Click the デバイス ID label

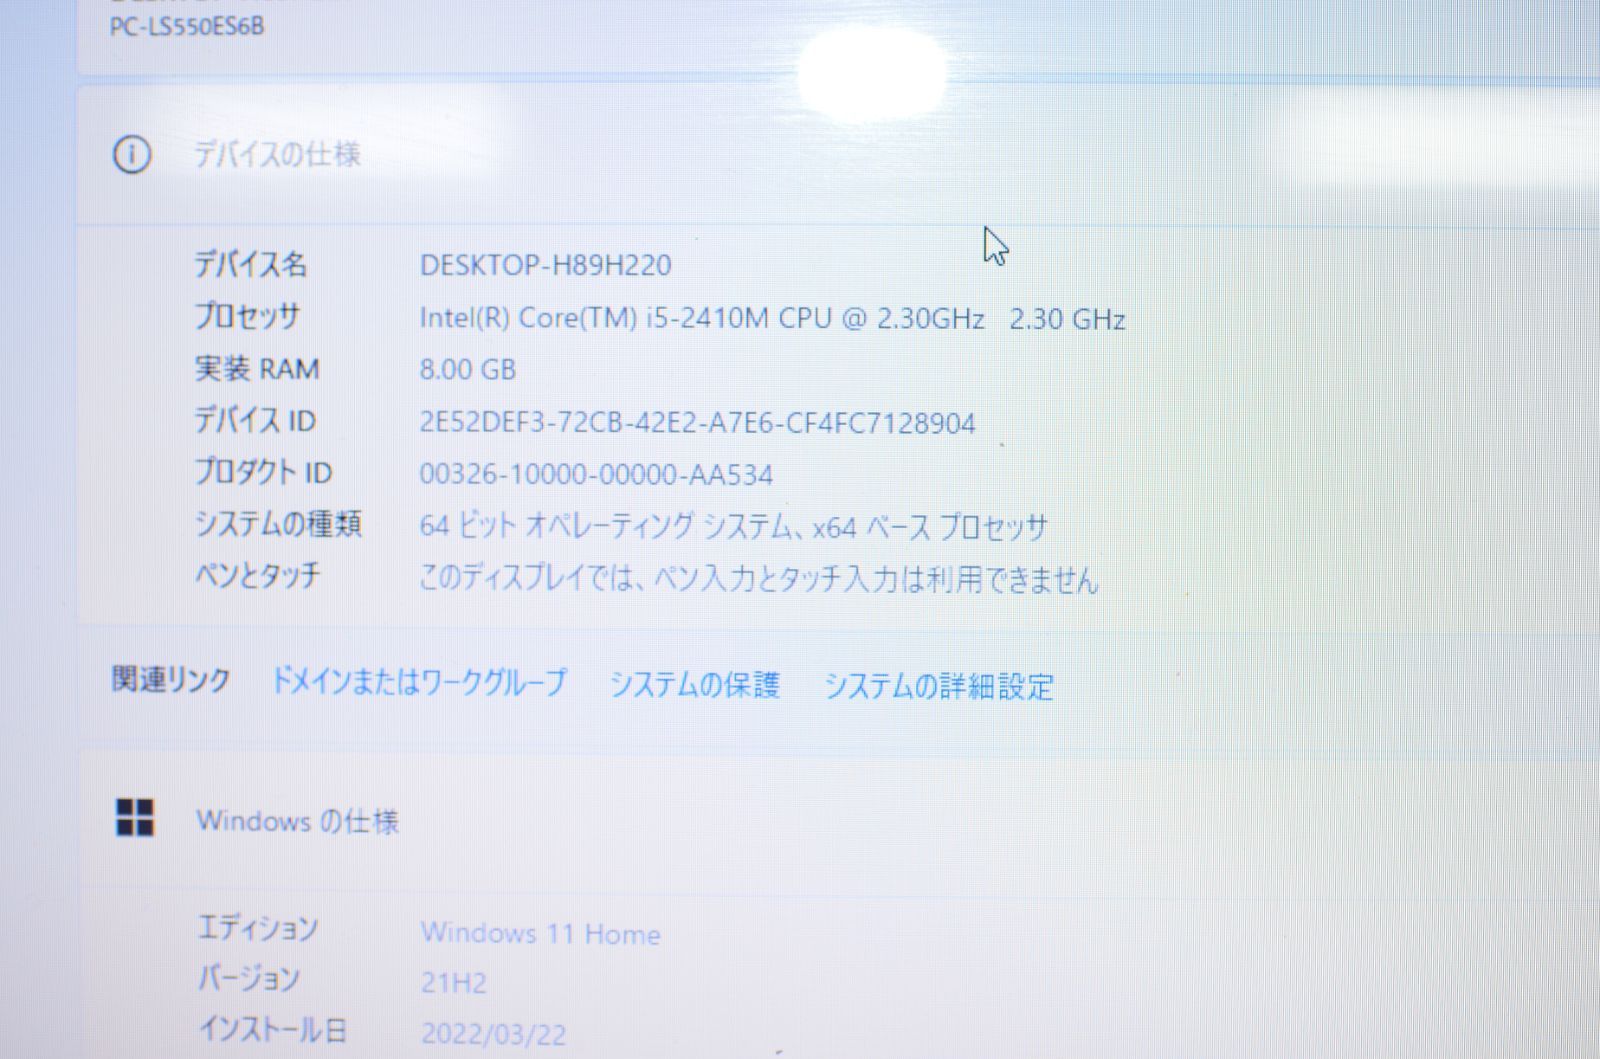(255, 420)
